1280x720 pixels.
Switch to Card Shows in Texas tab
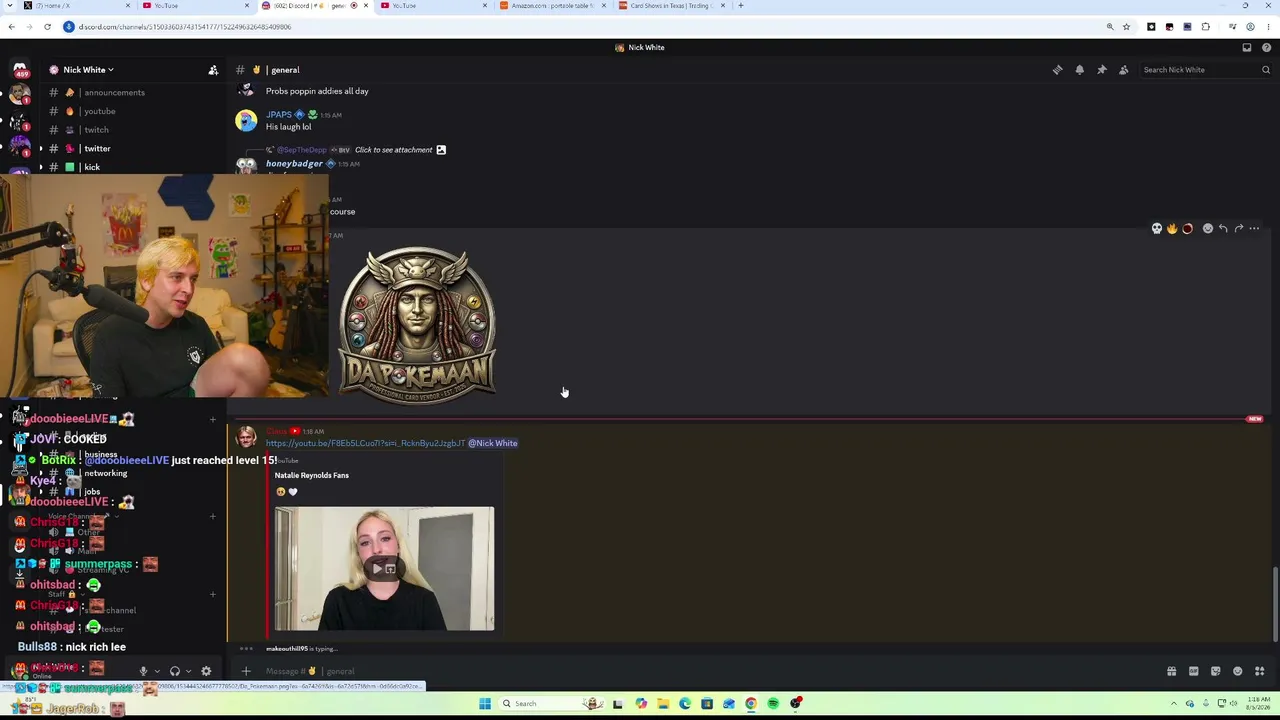670,6
